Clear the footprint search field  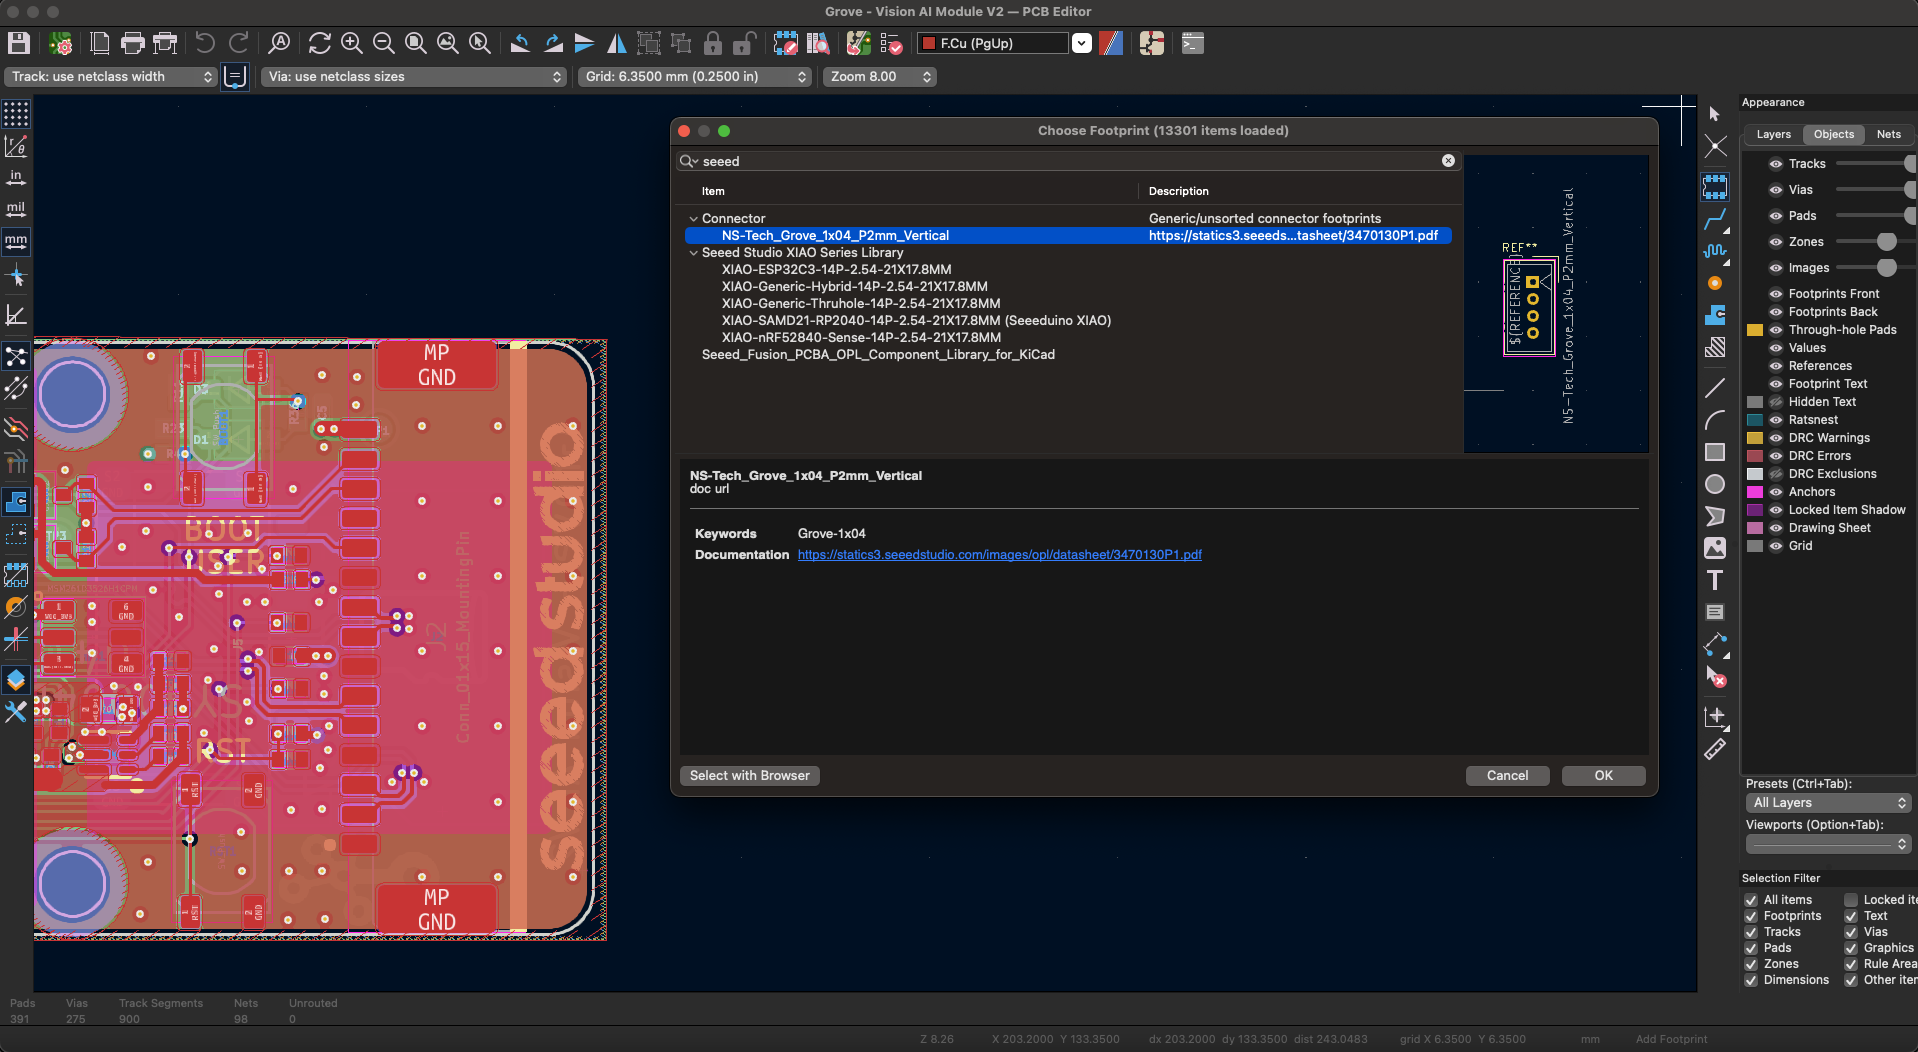[1448, 161]
